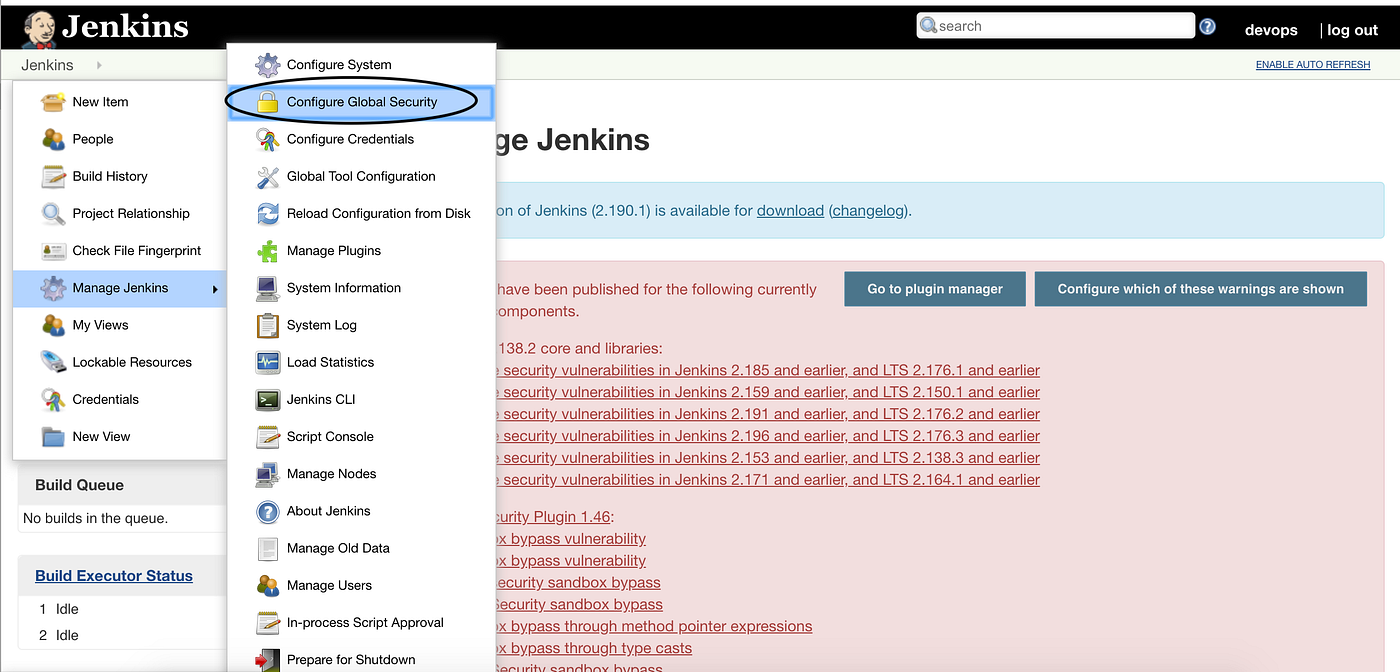Screen dimensions: 1400x672
Task: Open Load Statistics via its chart icon
Action: (x=266, y=362)
